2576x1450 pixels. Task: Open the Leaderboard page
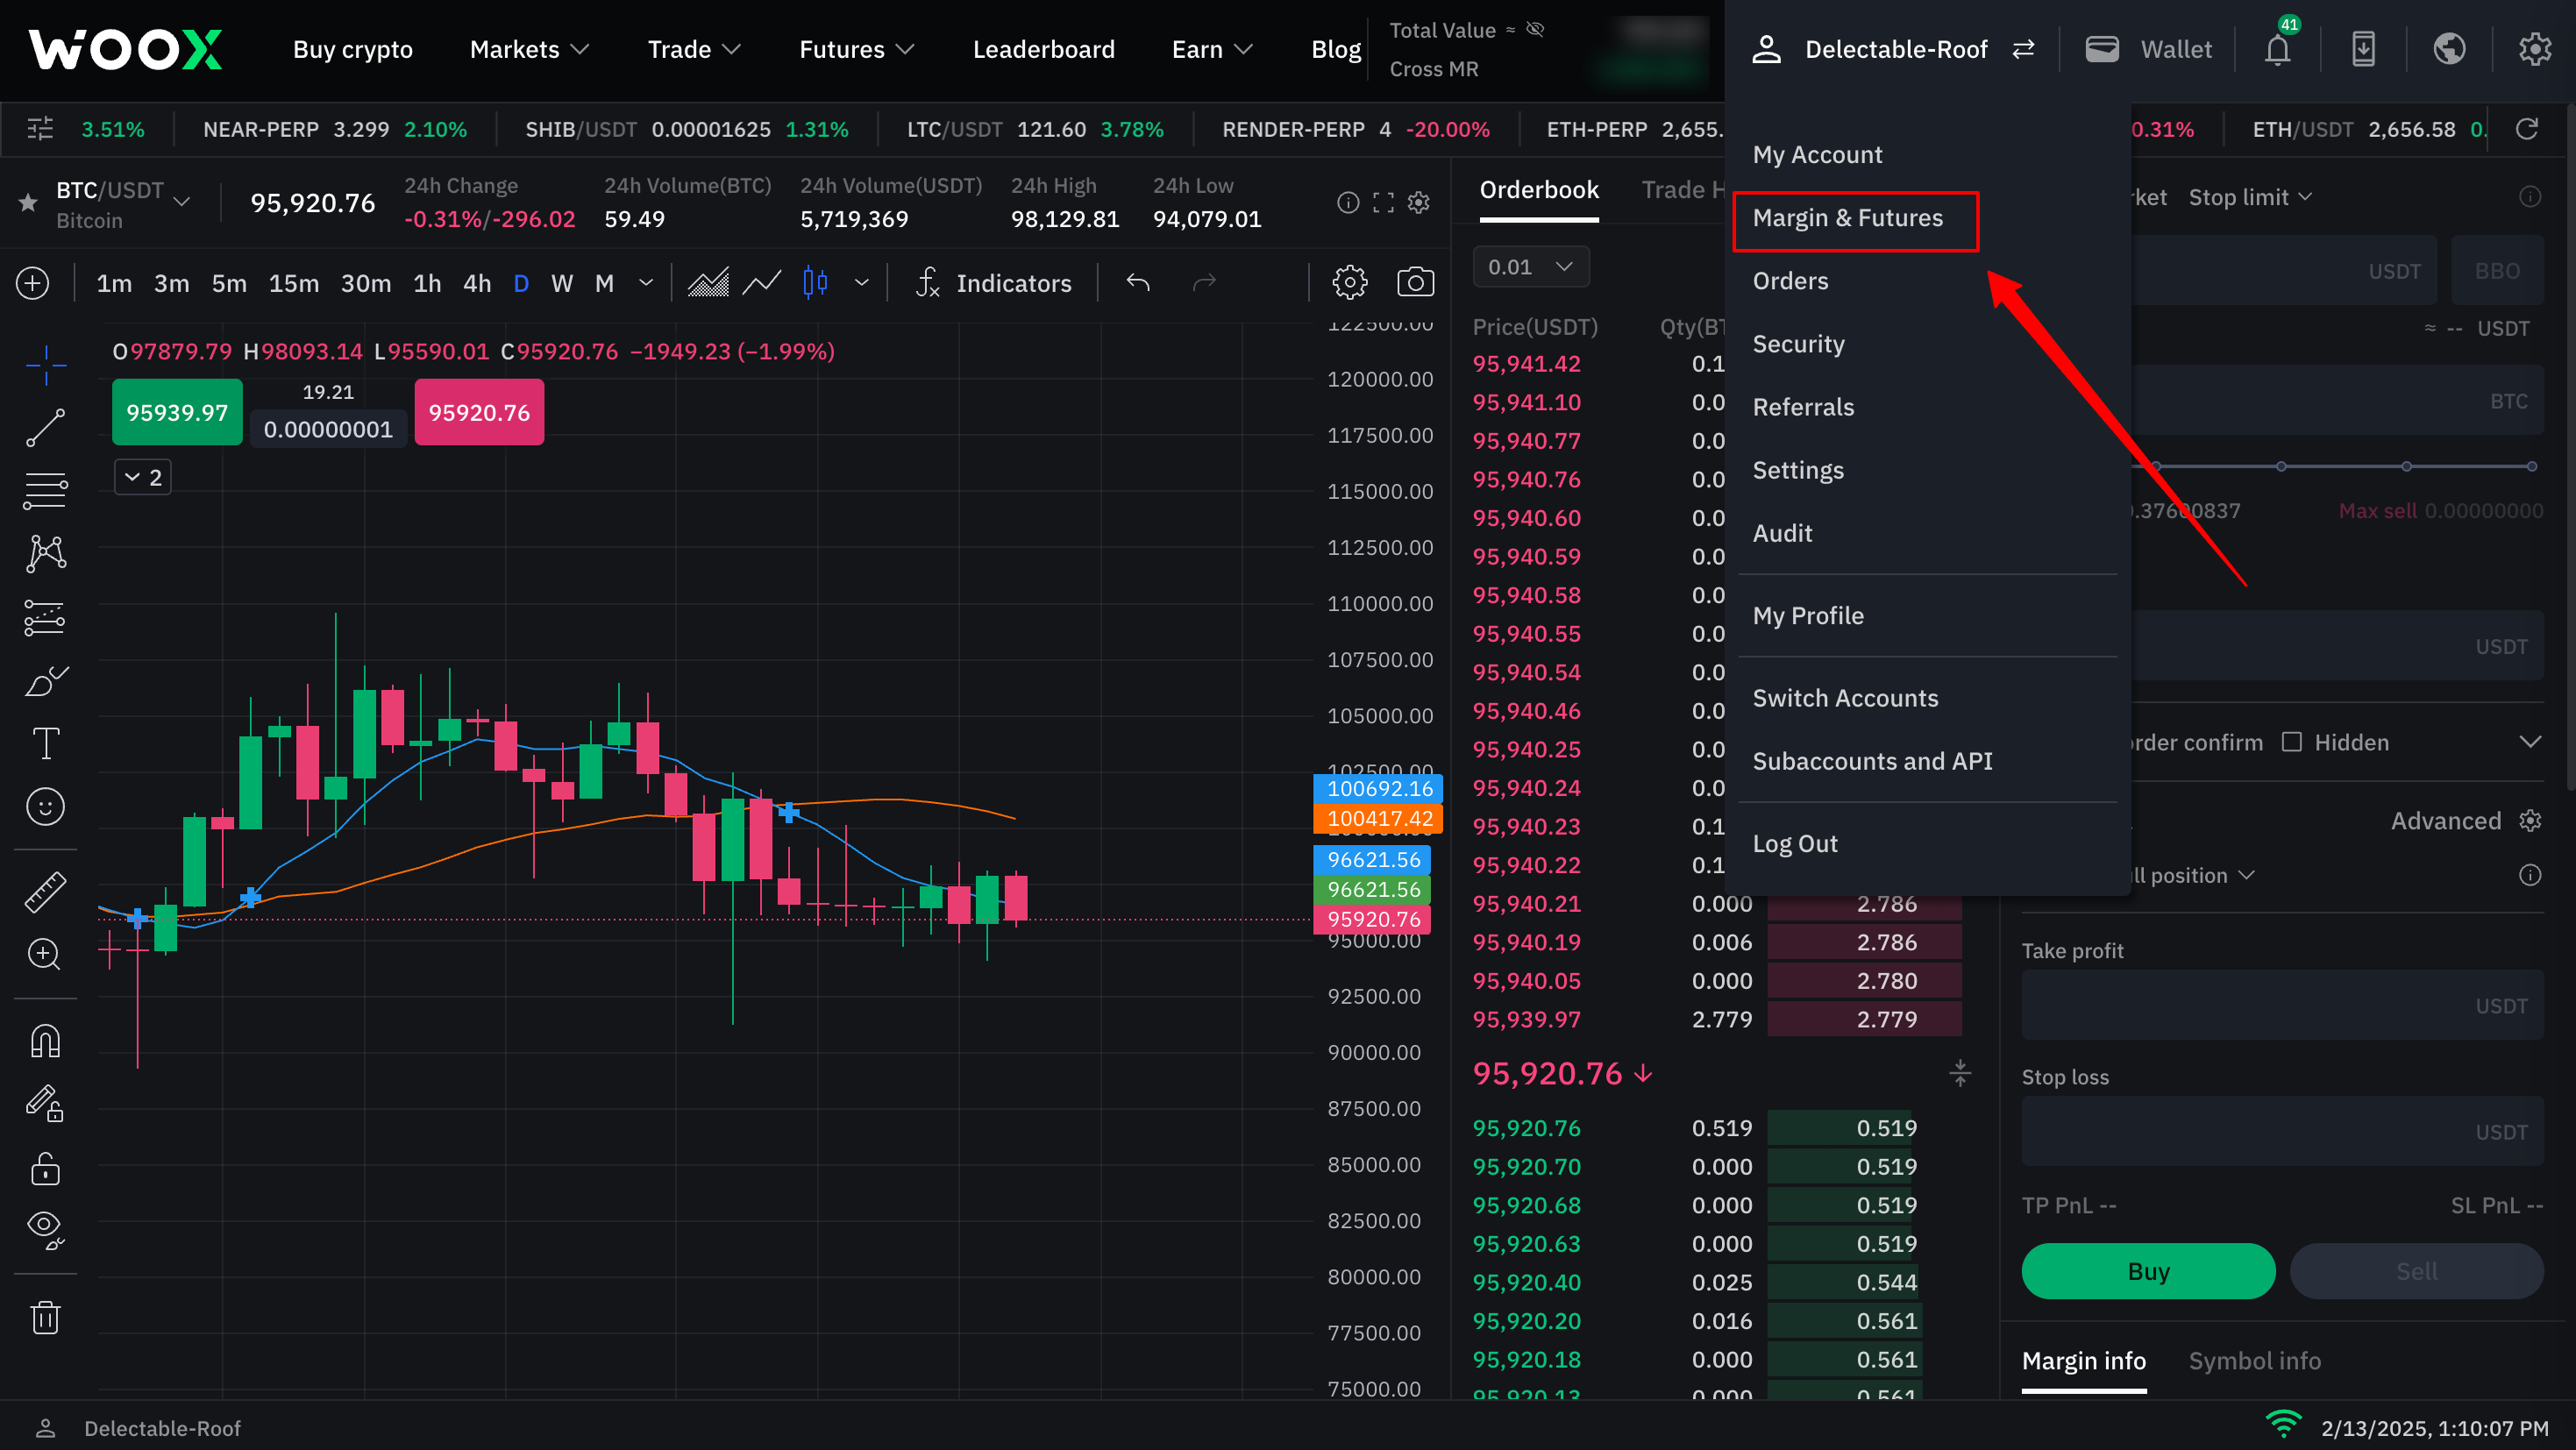1043,49
